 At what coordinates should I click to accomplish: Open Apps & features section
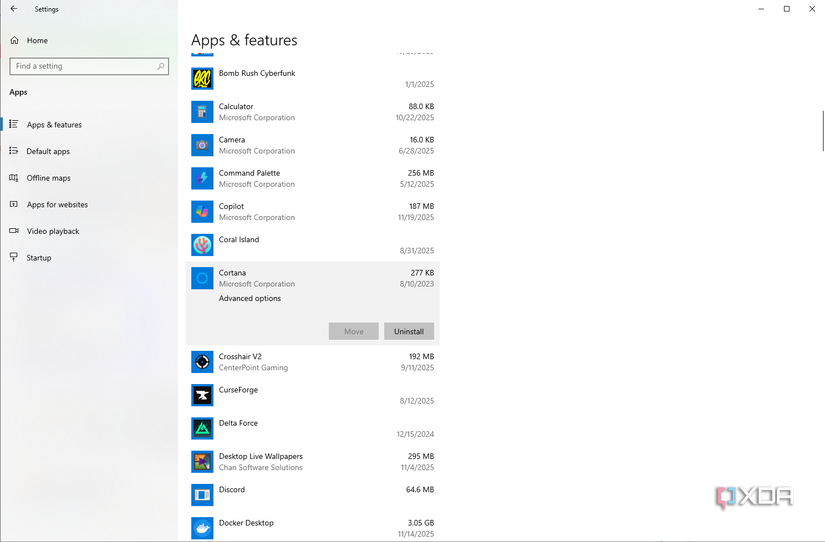coord(54,125)
